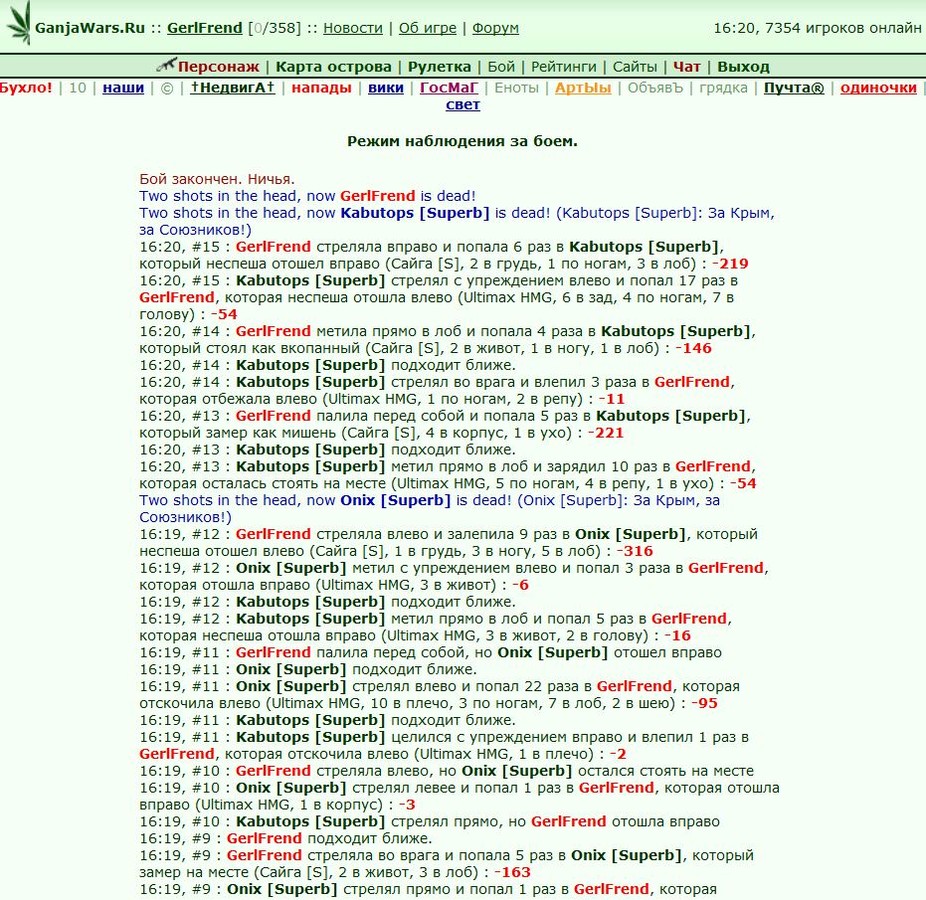Click the Бухло! shortcut link
The height and width of the screenshot is (900, 926).
click(x=26, y=88)
